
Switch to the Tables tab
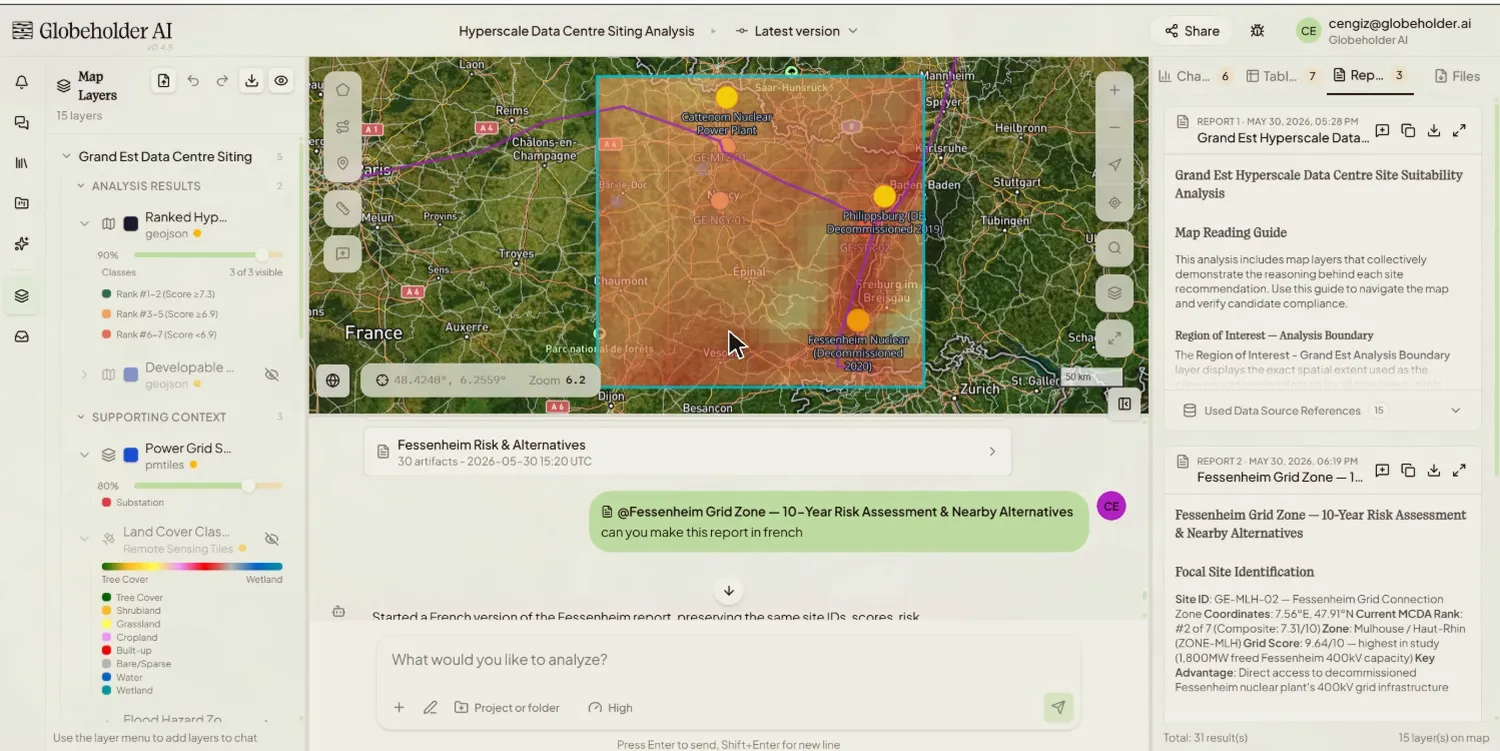(x=1282, y=76)
